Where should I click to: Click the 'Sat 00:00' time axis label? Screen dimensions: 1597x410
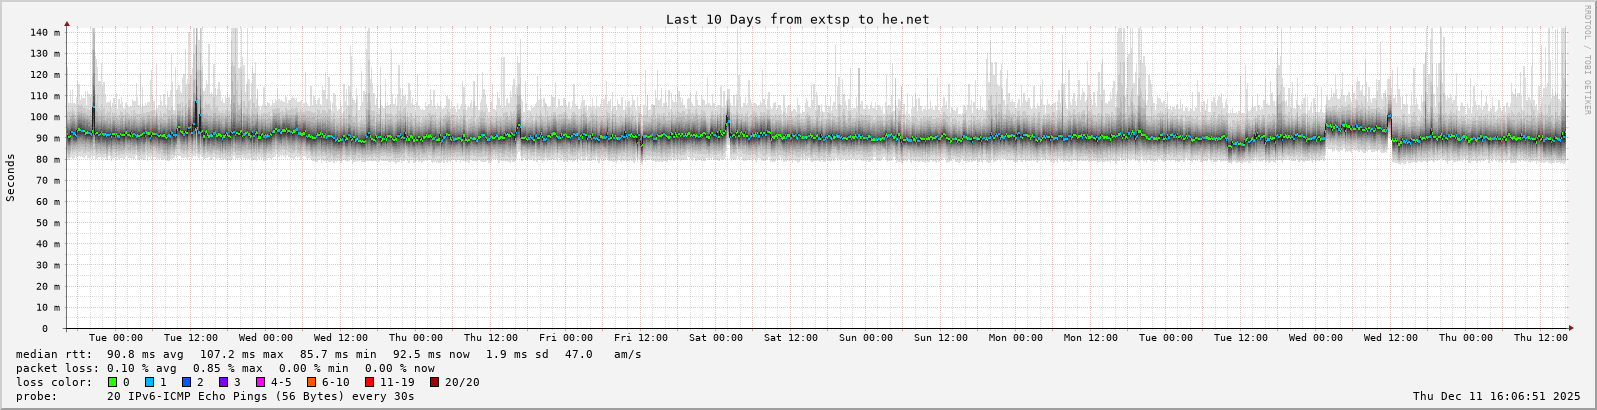point(715,338)
